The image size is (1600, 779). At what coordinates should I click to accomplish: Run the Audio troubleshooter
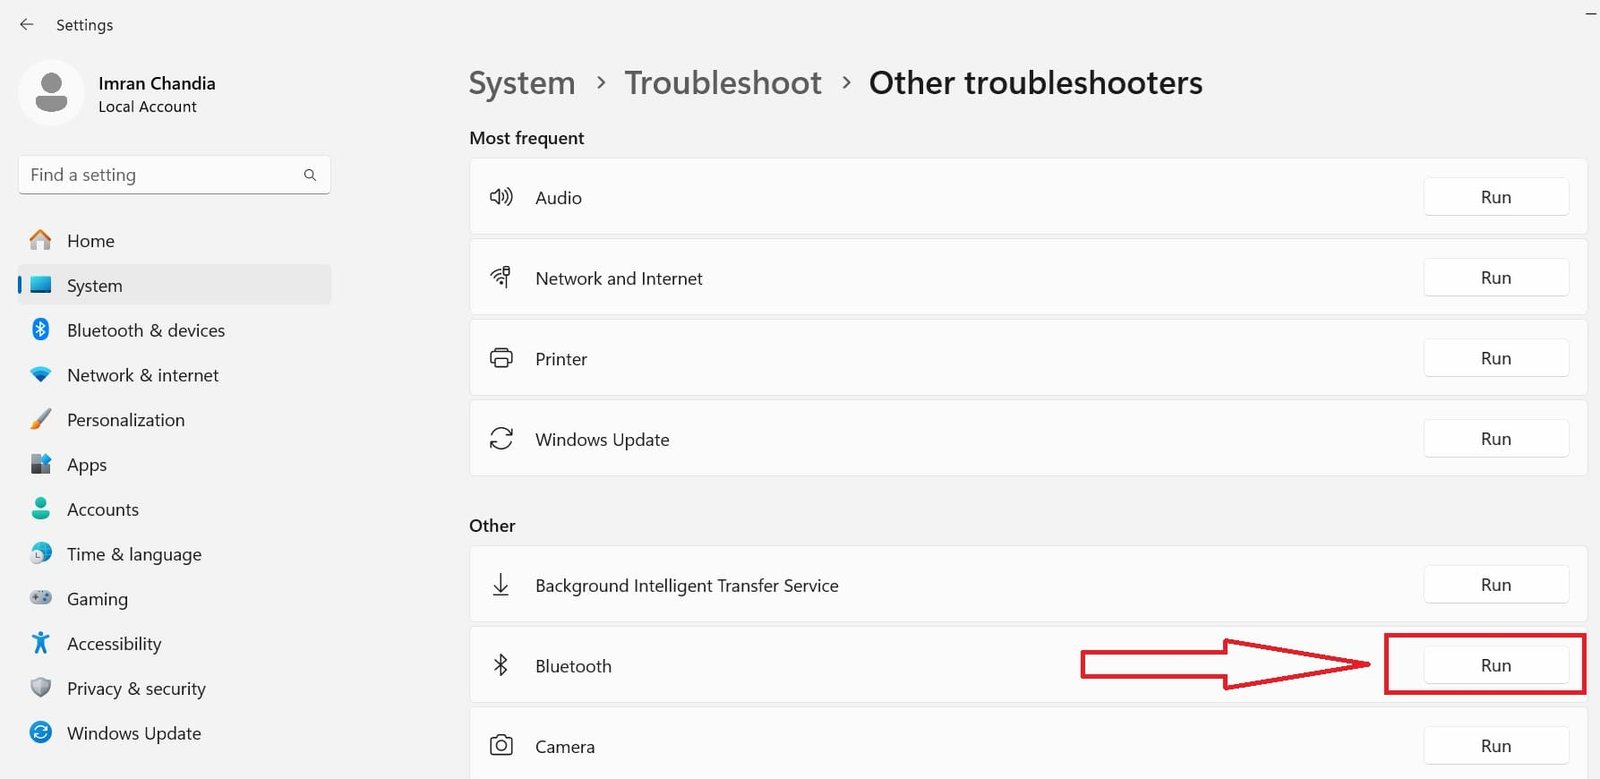click(x=1495, y=197)
